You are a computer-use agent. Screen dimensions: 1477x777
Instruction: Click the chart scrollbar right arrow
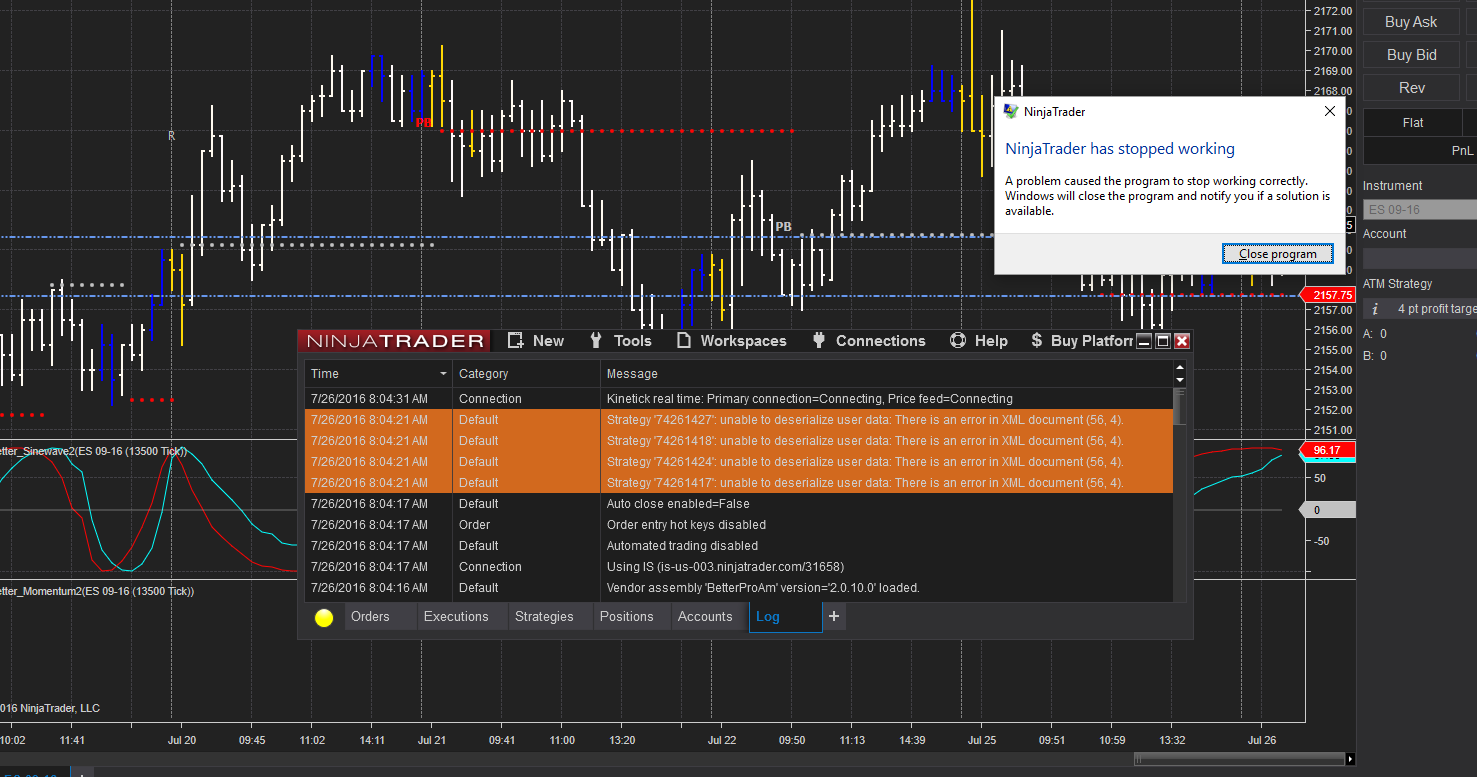pyautogui.click(x=1349, y=759)
